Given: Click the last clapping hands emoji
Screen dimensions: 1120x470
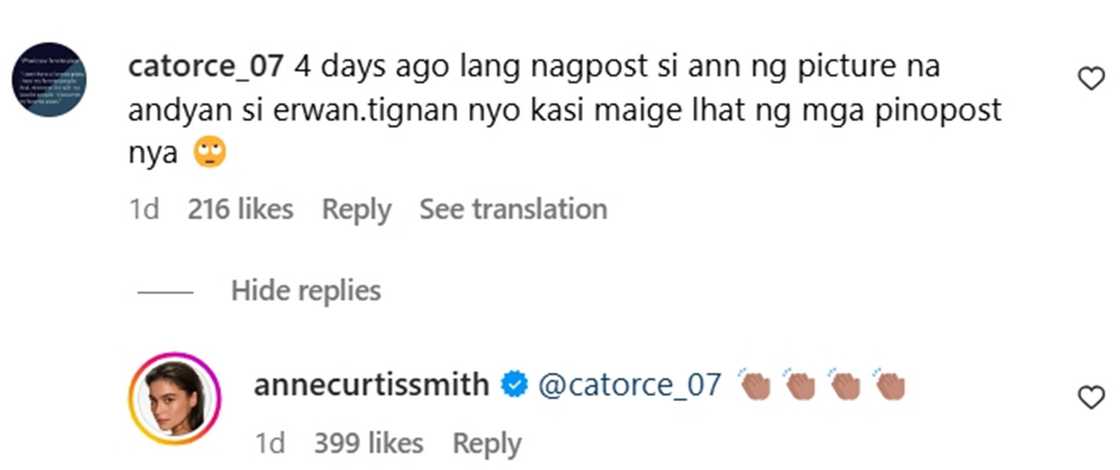Looking at the screenshot, I should (889, 385).
